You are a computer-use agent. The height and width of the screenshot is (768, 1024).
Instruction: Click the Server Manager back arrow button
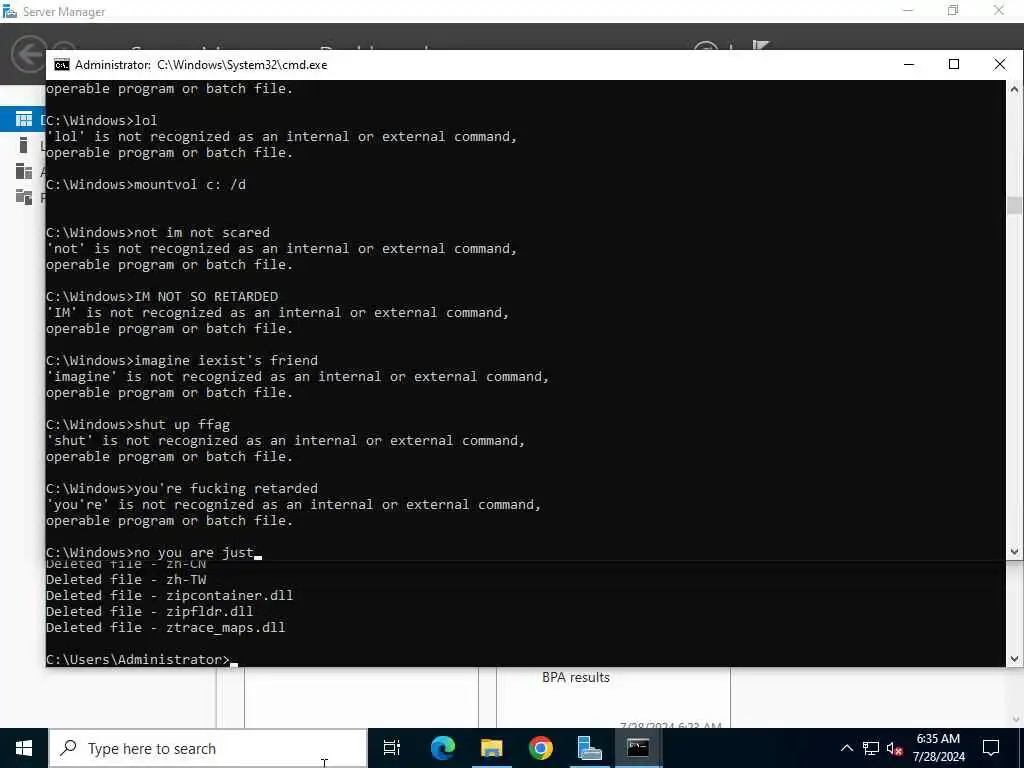point(29,54)
